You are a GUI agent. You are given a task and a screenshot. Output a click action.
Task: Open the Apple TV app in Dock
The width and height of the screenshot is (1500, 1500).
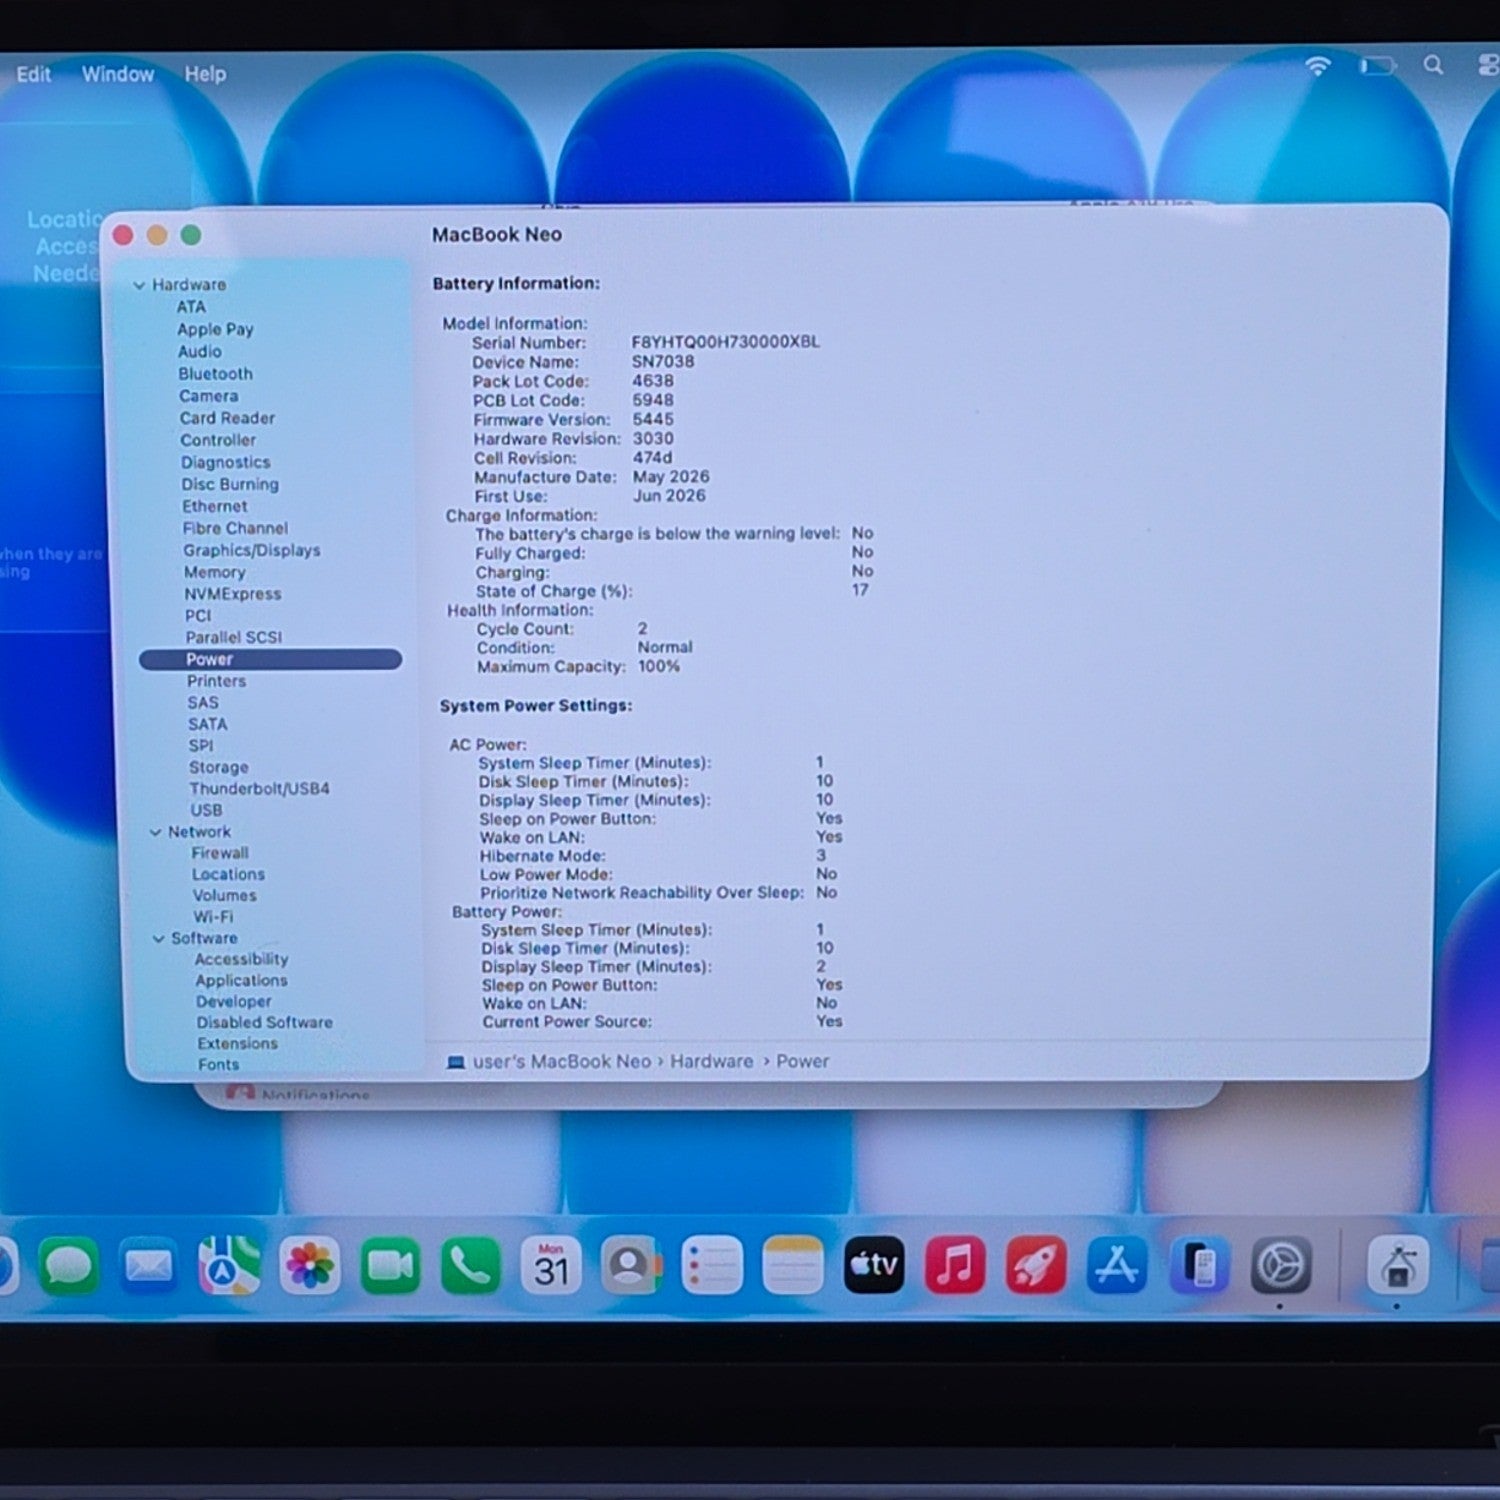[x=874, y=1266]
